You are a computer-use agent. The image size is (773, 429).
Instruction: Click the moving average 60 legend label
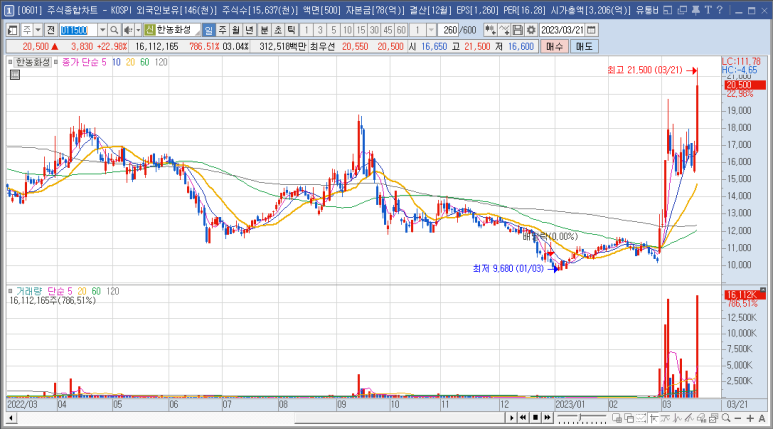(144, 62)
